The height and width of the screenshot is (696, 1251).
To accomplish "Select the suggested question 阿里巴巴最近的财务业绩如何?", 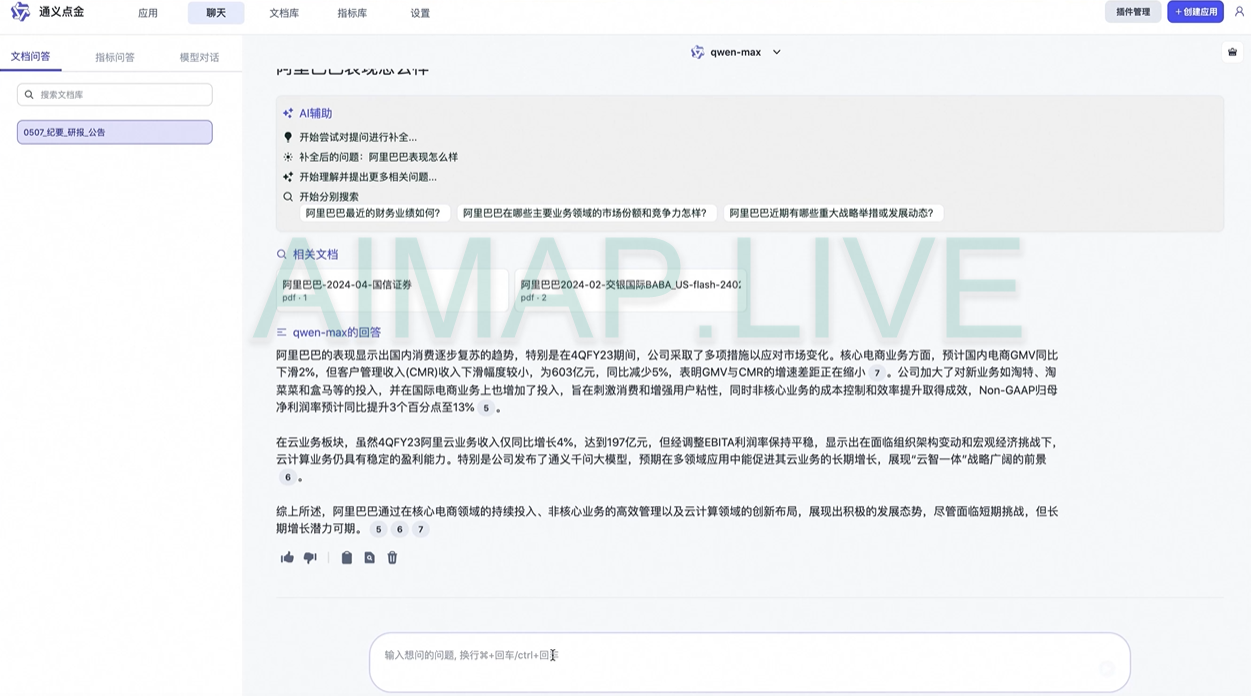I will [x=373, y=213].
